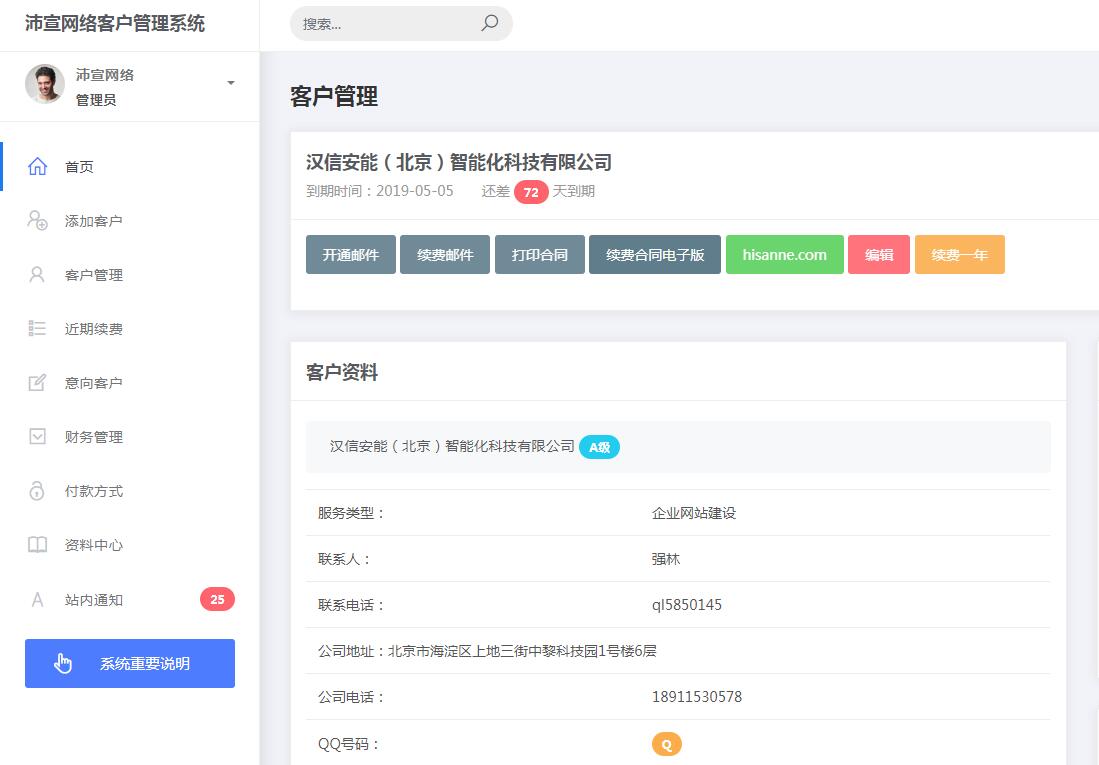The height and width of the screenshot is (765, 1099).
Task: Click the add-user icon beside 添加客户
Action: [x=38, y=221]
